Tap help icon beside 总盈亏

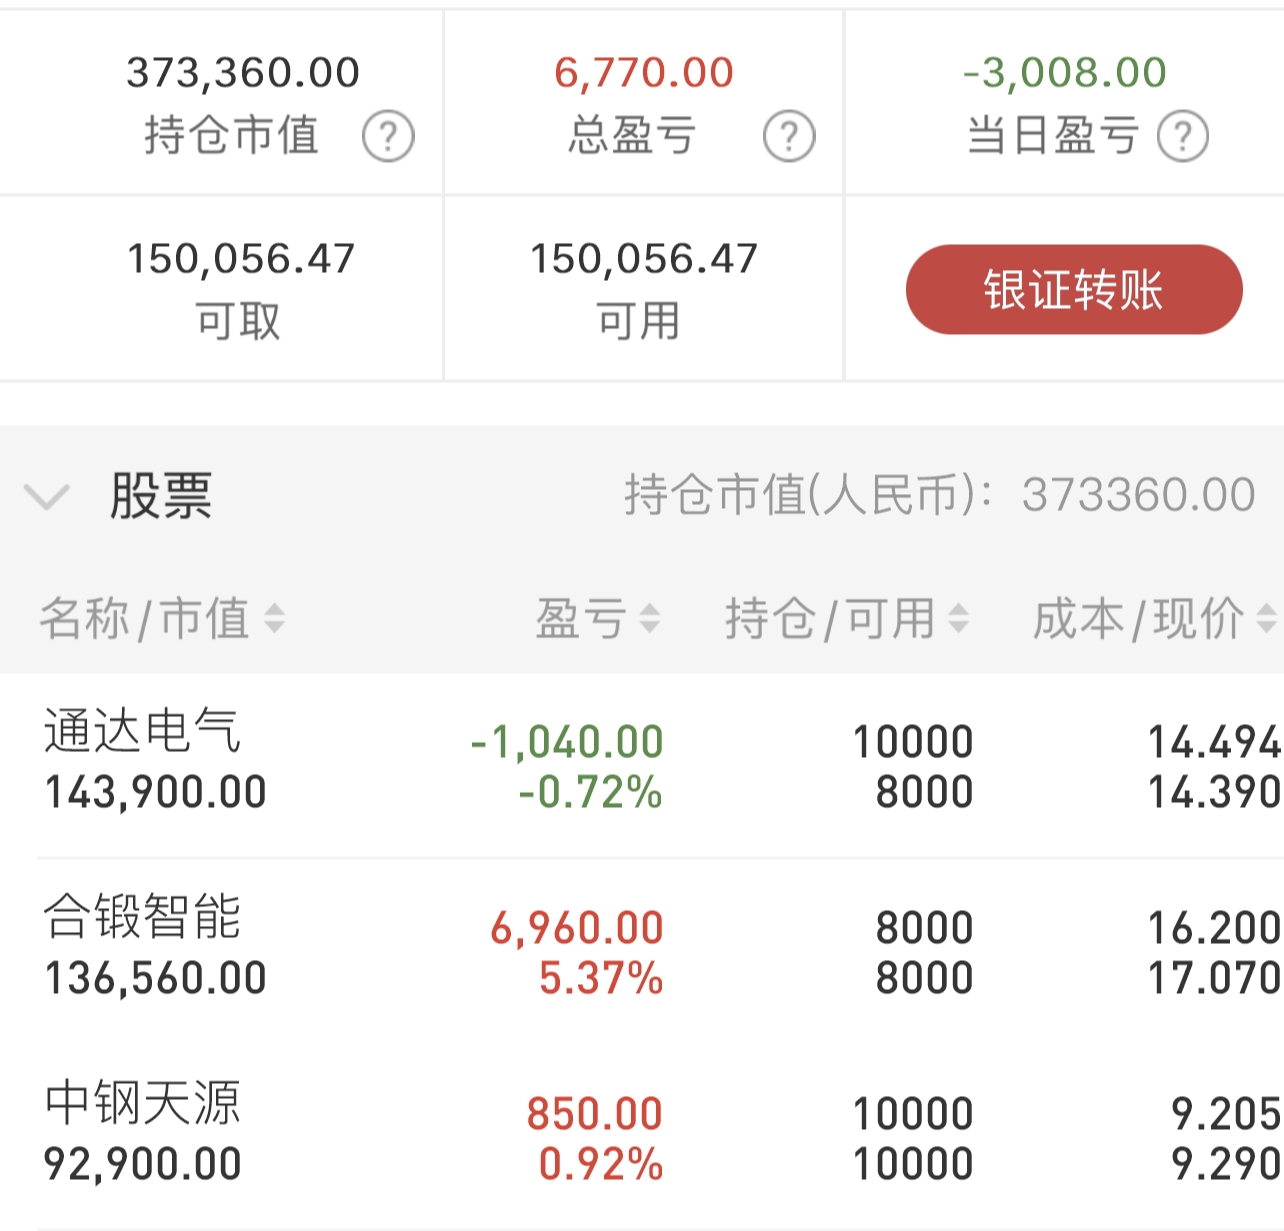[x=789, y=136]
